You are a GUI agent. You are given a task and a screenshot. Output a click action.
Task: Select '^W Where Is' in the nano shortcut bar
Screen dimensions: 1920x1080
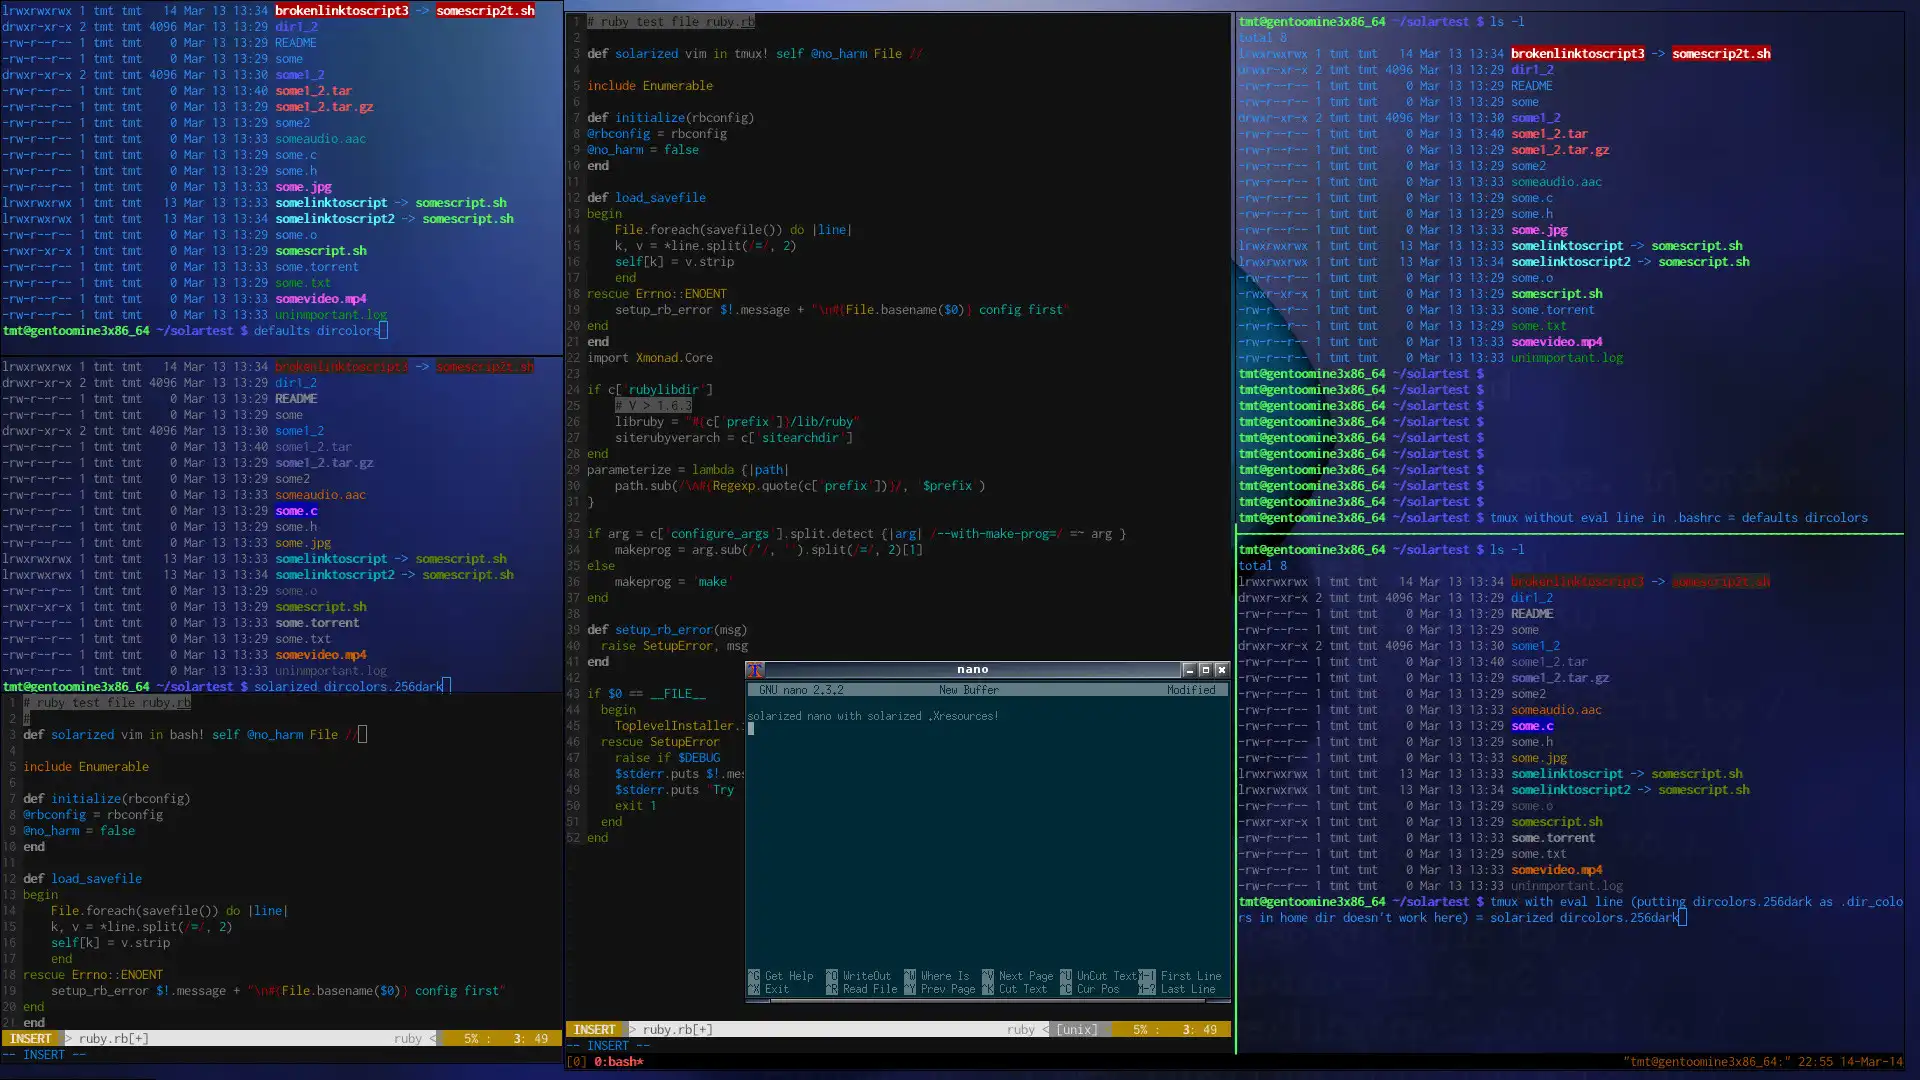tap(937, 976)
